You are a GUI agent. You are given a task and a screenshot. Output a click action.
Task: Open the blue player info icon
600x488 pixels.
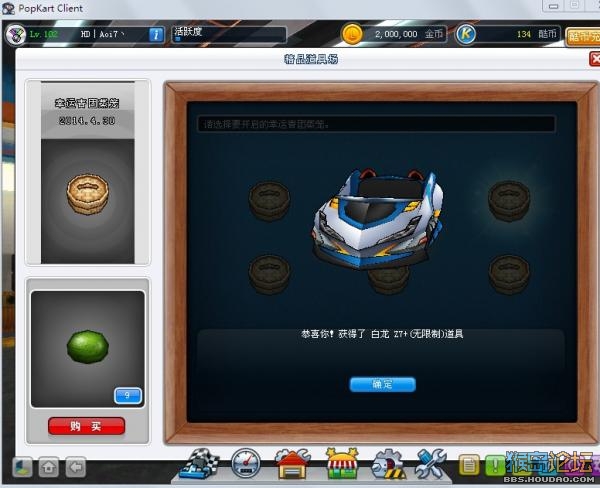tap(156, 34)
